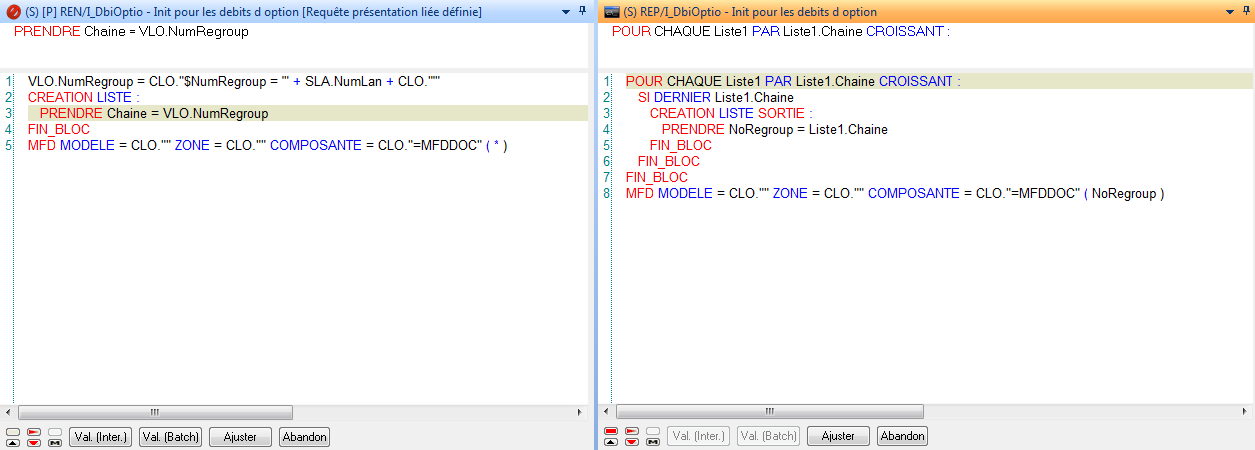Click Ajuster button in the right panel
Viewport: 1255px width, 450px height.
pyautogui.click(x=838, y=436)
